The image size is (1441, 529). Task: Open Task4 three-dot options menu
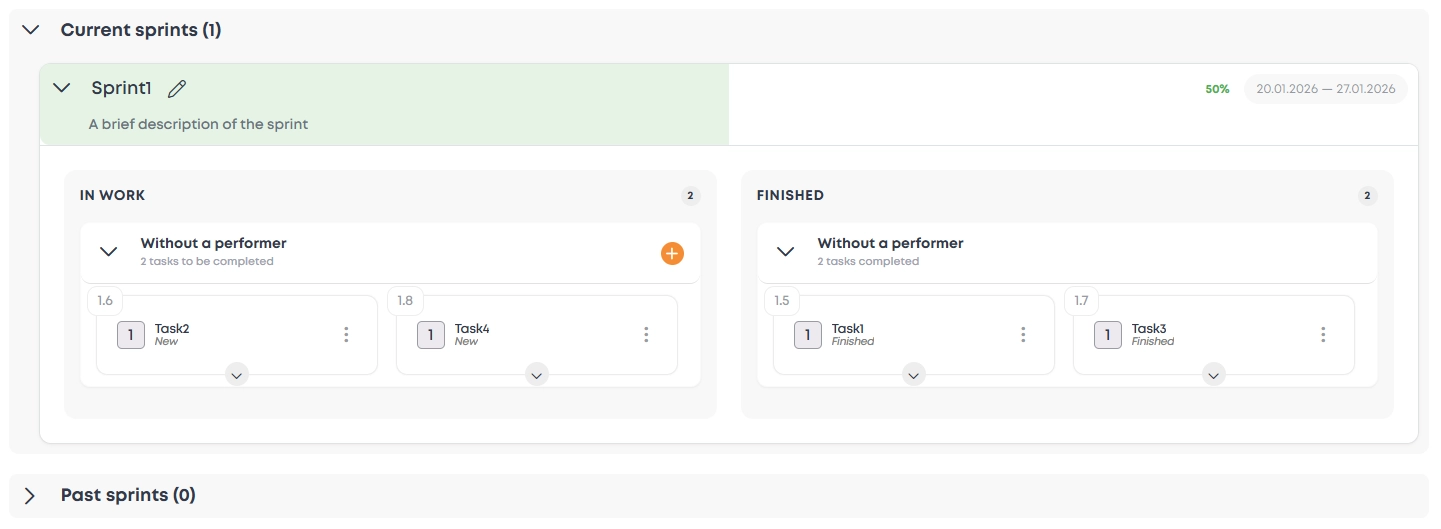[646, 335]
